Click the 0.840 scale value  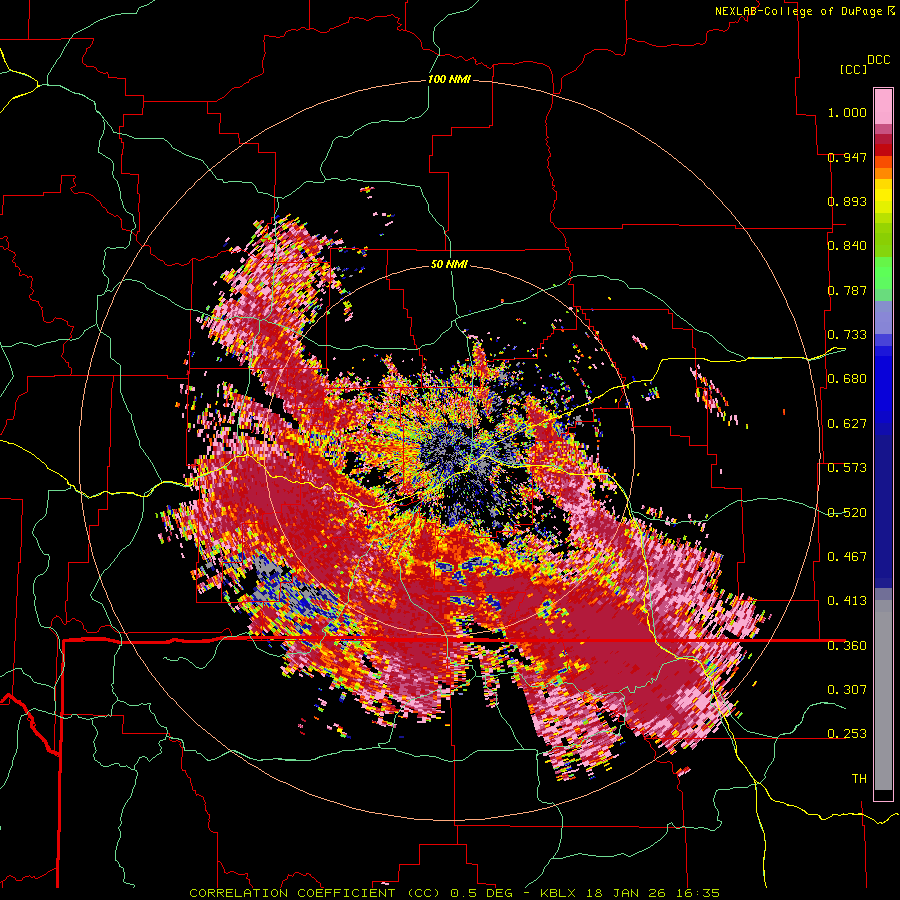pos(847,246)
